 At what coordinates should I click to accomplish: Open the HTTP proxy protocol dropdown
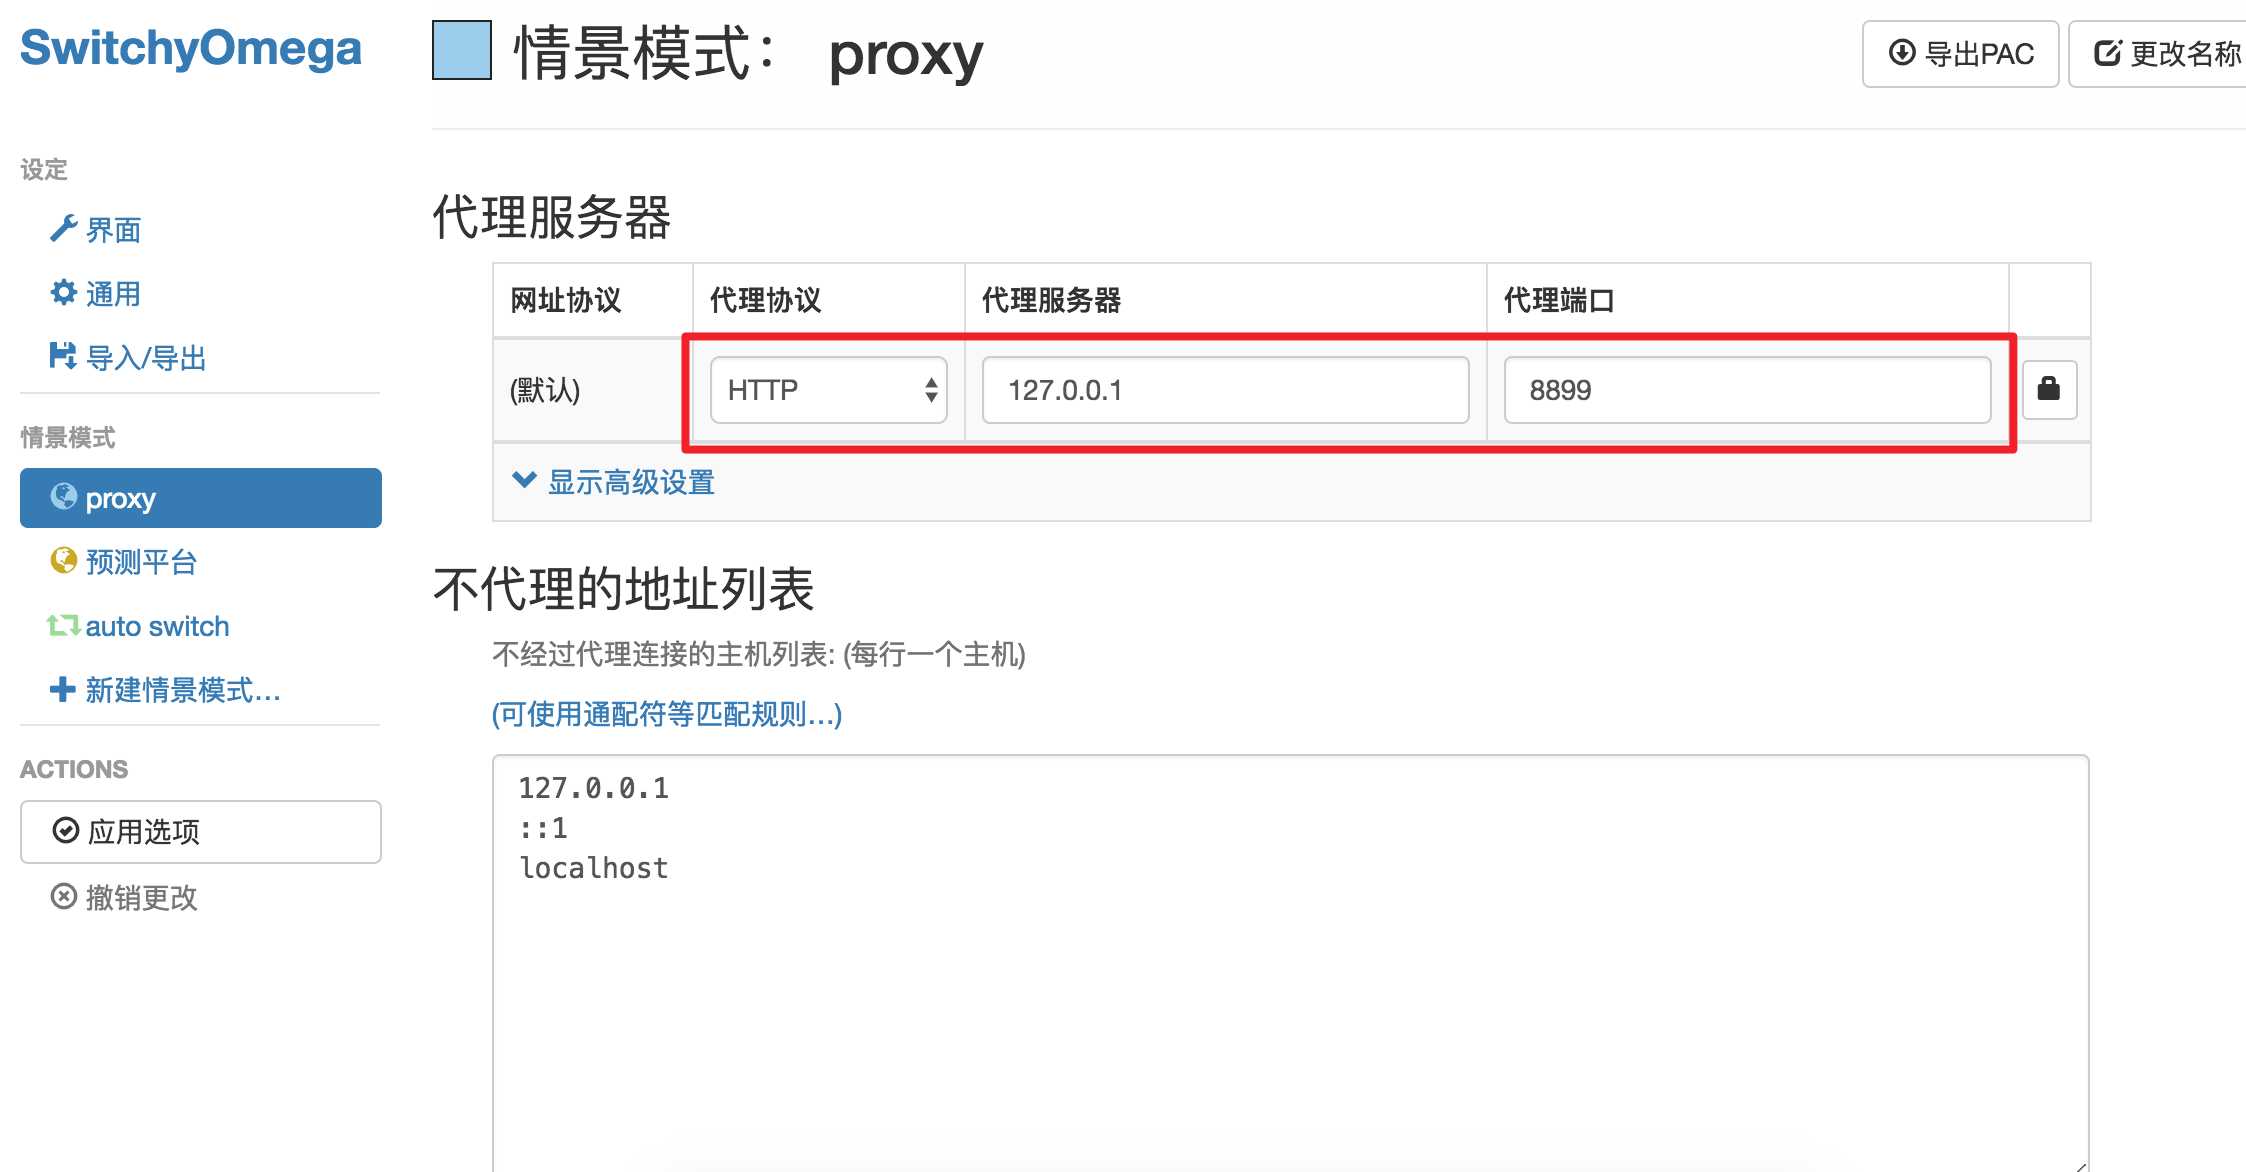tap(829, 390)
